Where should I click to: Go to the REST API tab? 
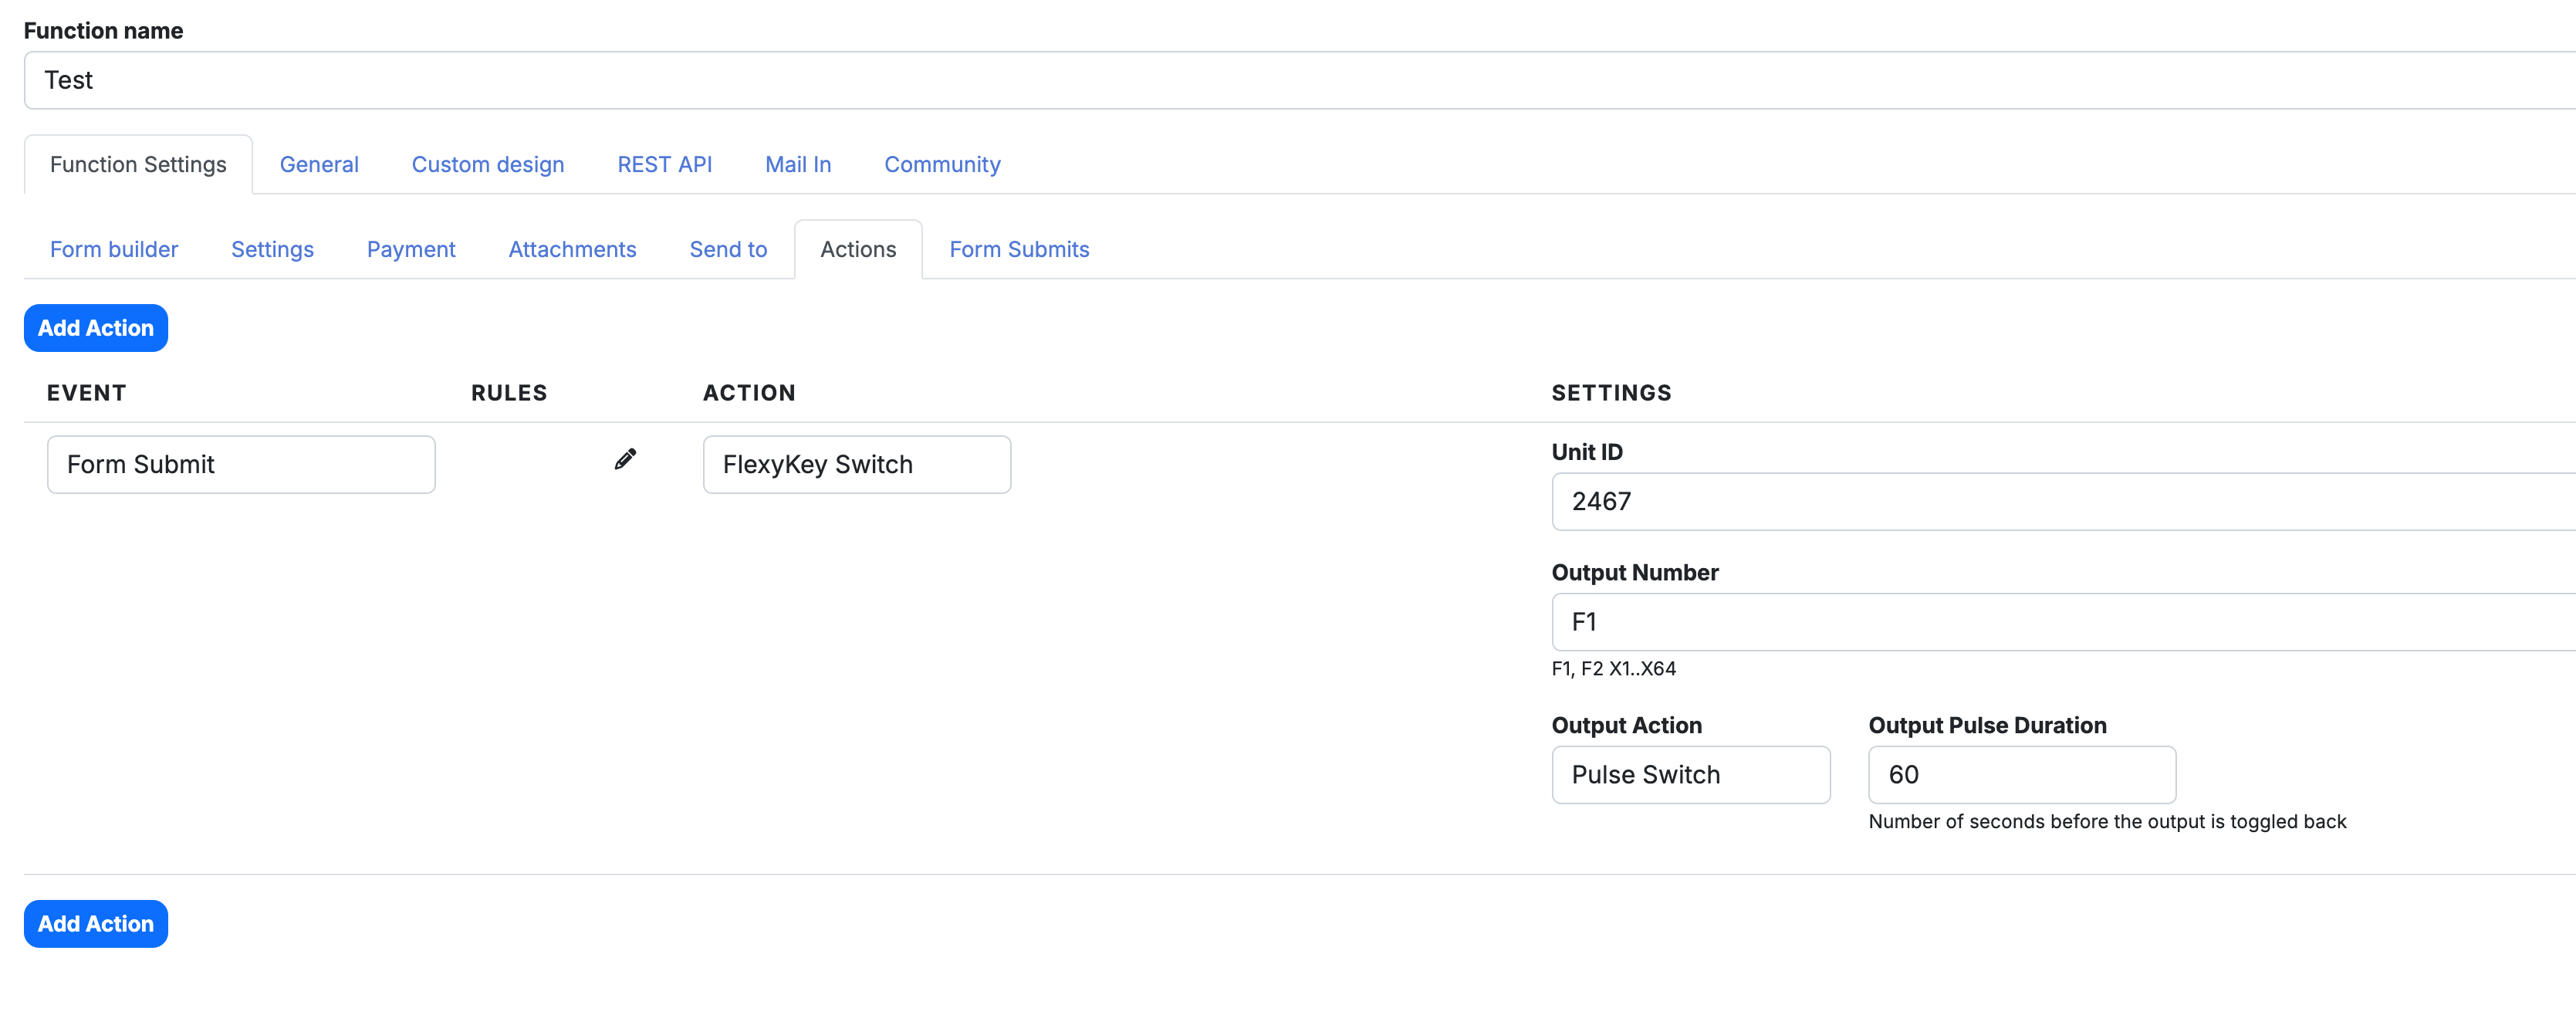[664, 164]
